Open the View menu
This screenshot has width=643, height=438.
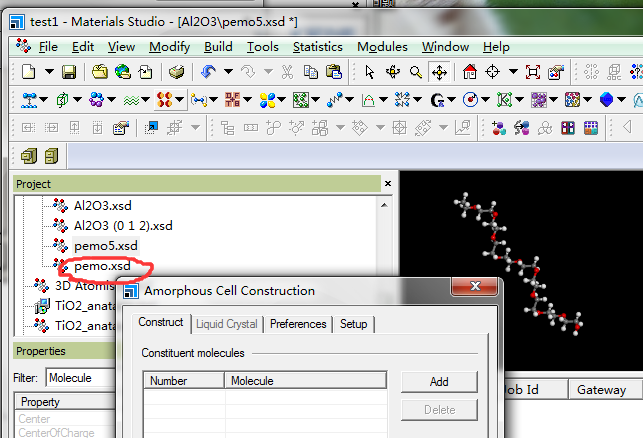point(121,47)
